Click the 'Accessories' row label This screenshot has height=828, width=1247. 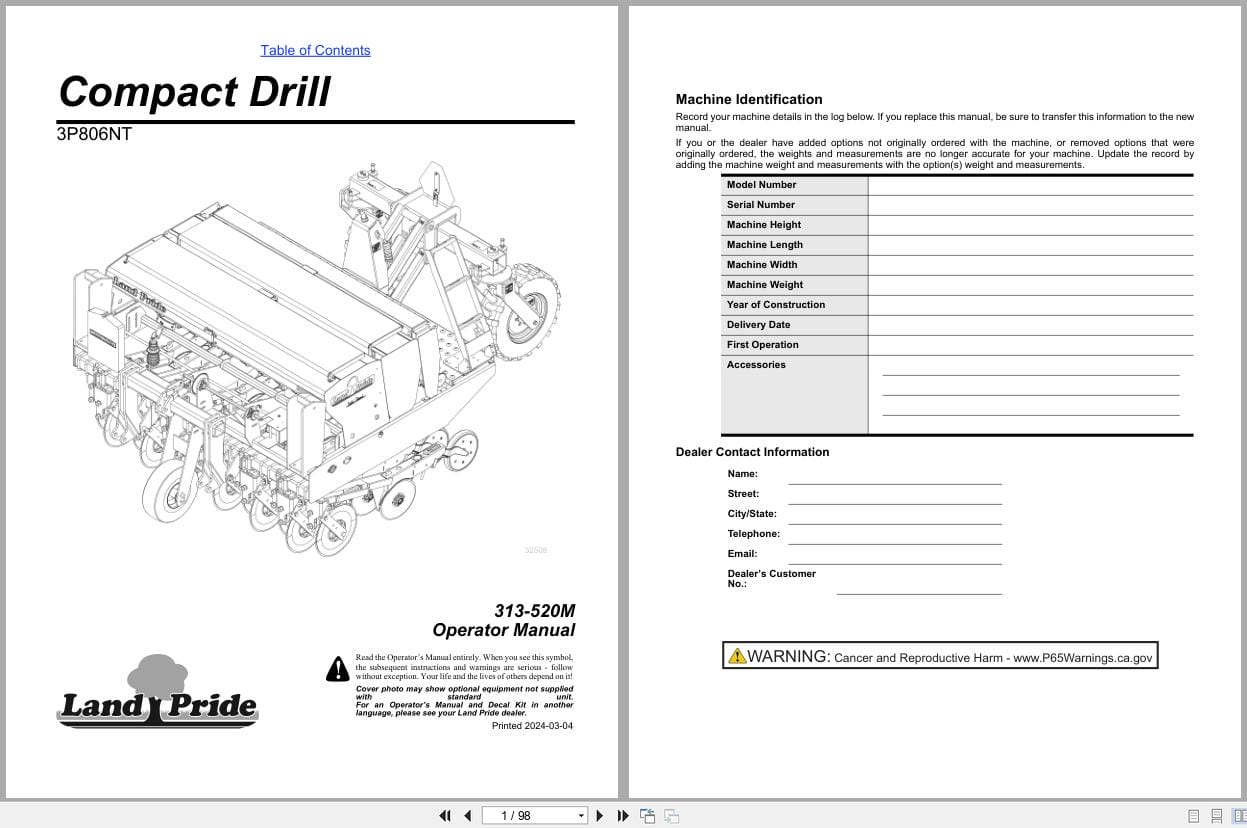(x=756, y=365)
